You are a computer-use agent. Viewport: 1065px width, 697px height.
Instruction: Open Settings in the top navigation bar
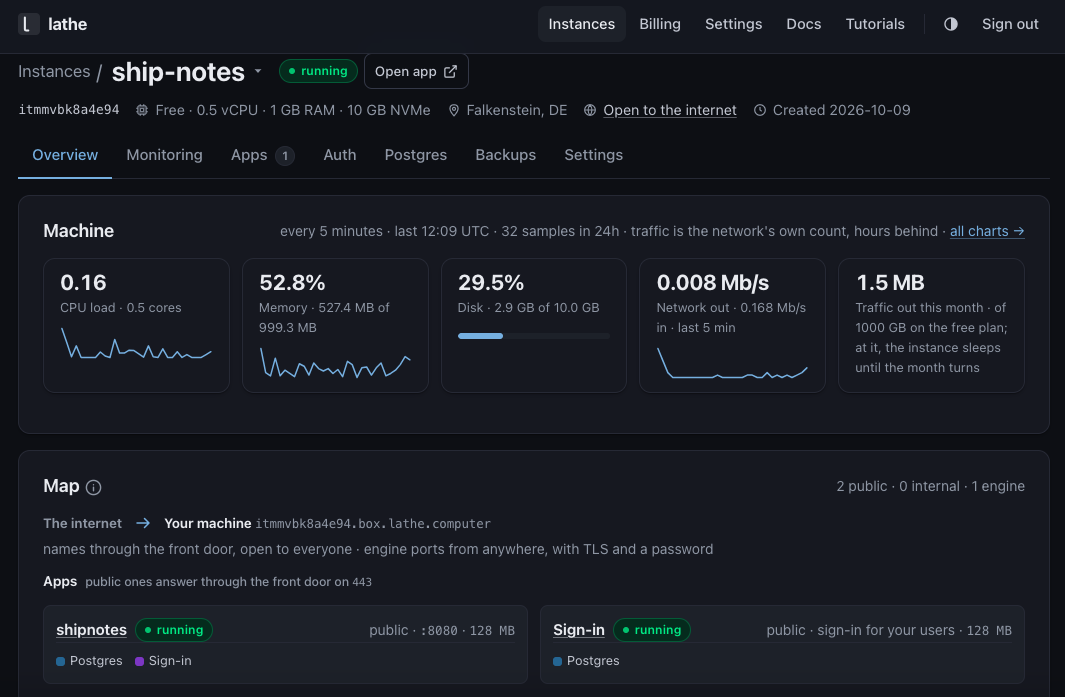[x=734, y=24]
